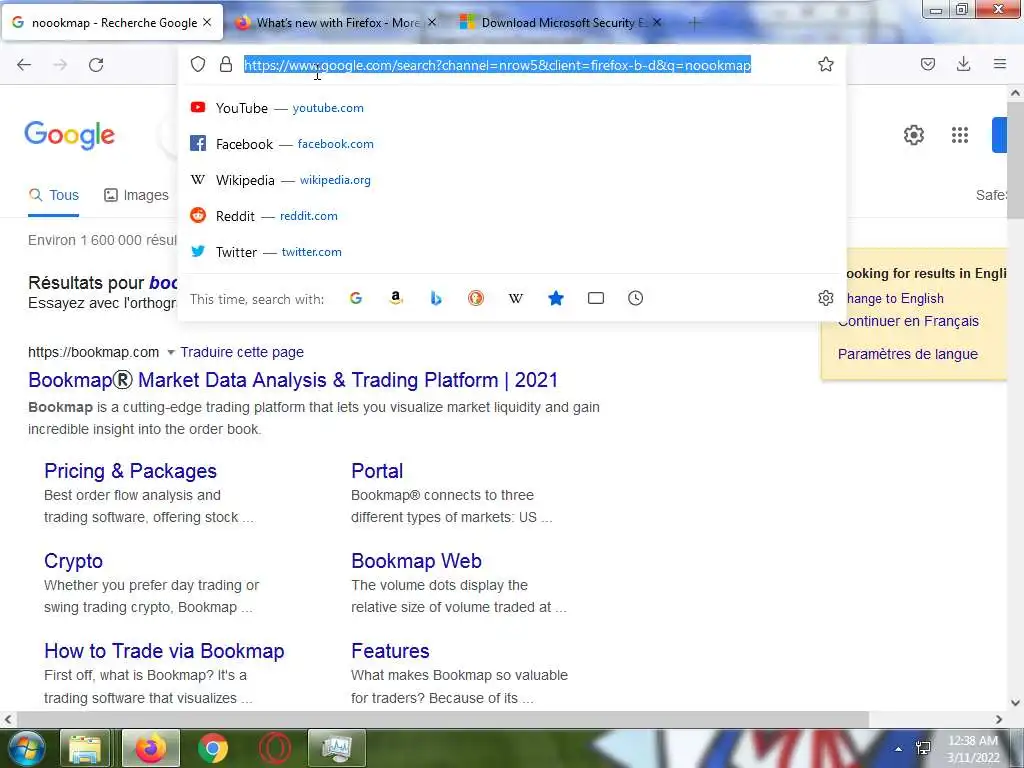Search this time with Google icon

[x=356, y=298]
